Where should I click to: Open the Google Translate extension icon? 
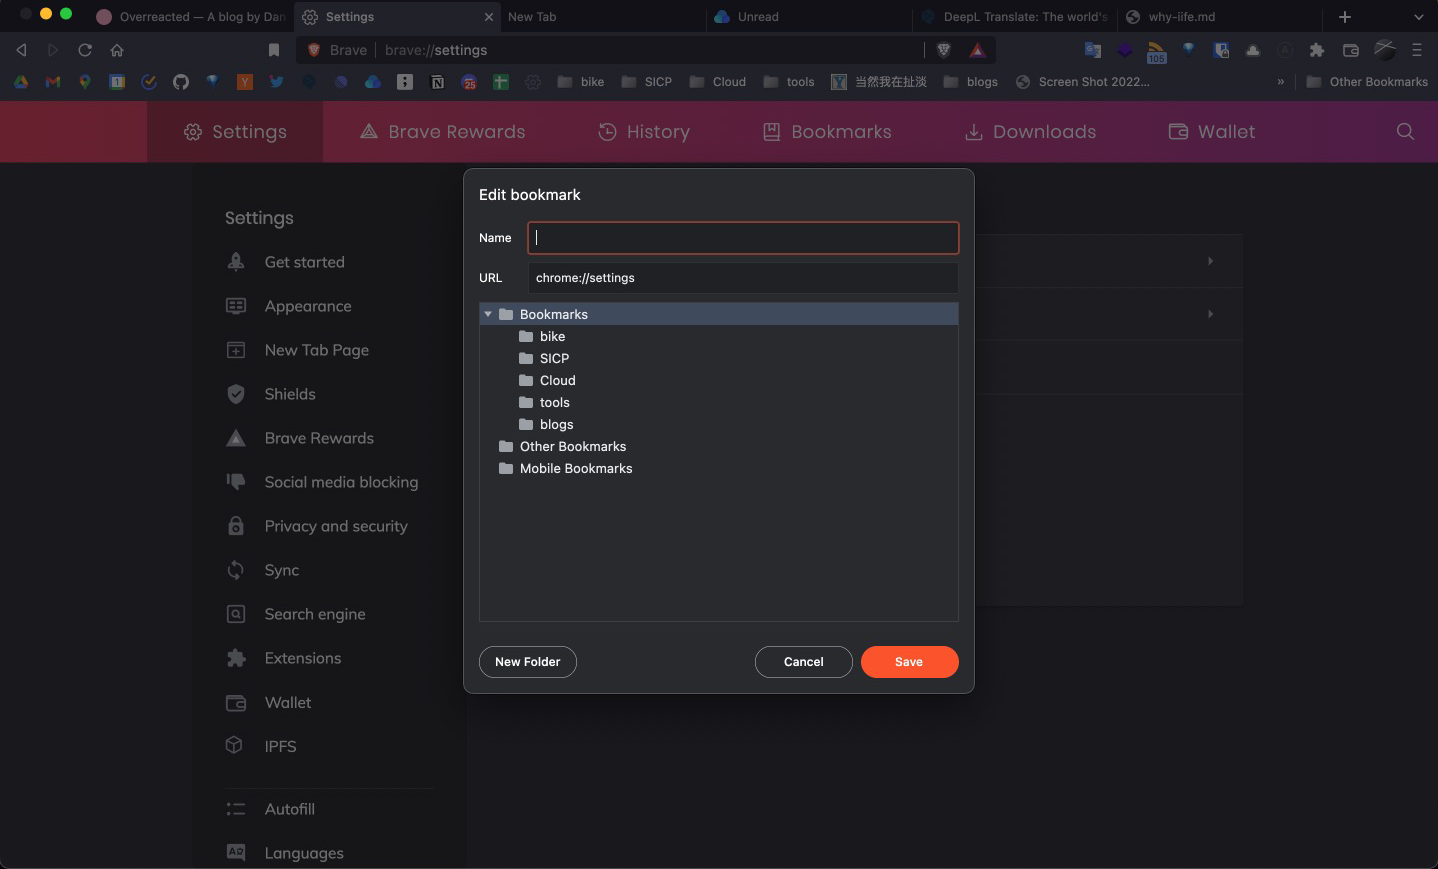[x=1093, y=50]
